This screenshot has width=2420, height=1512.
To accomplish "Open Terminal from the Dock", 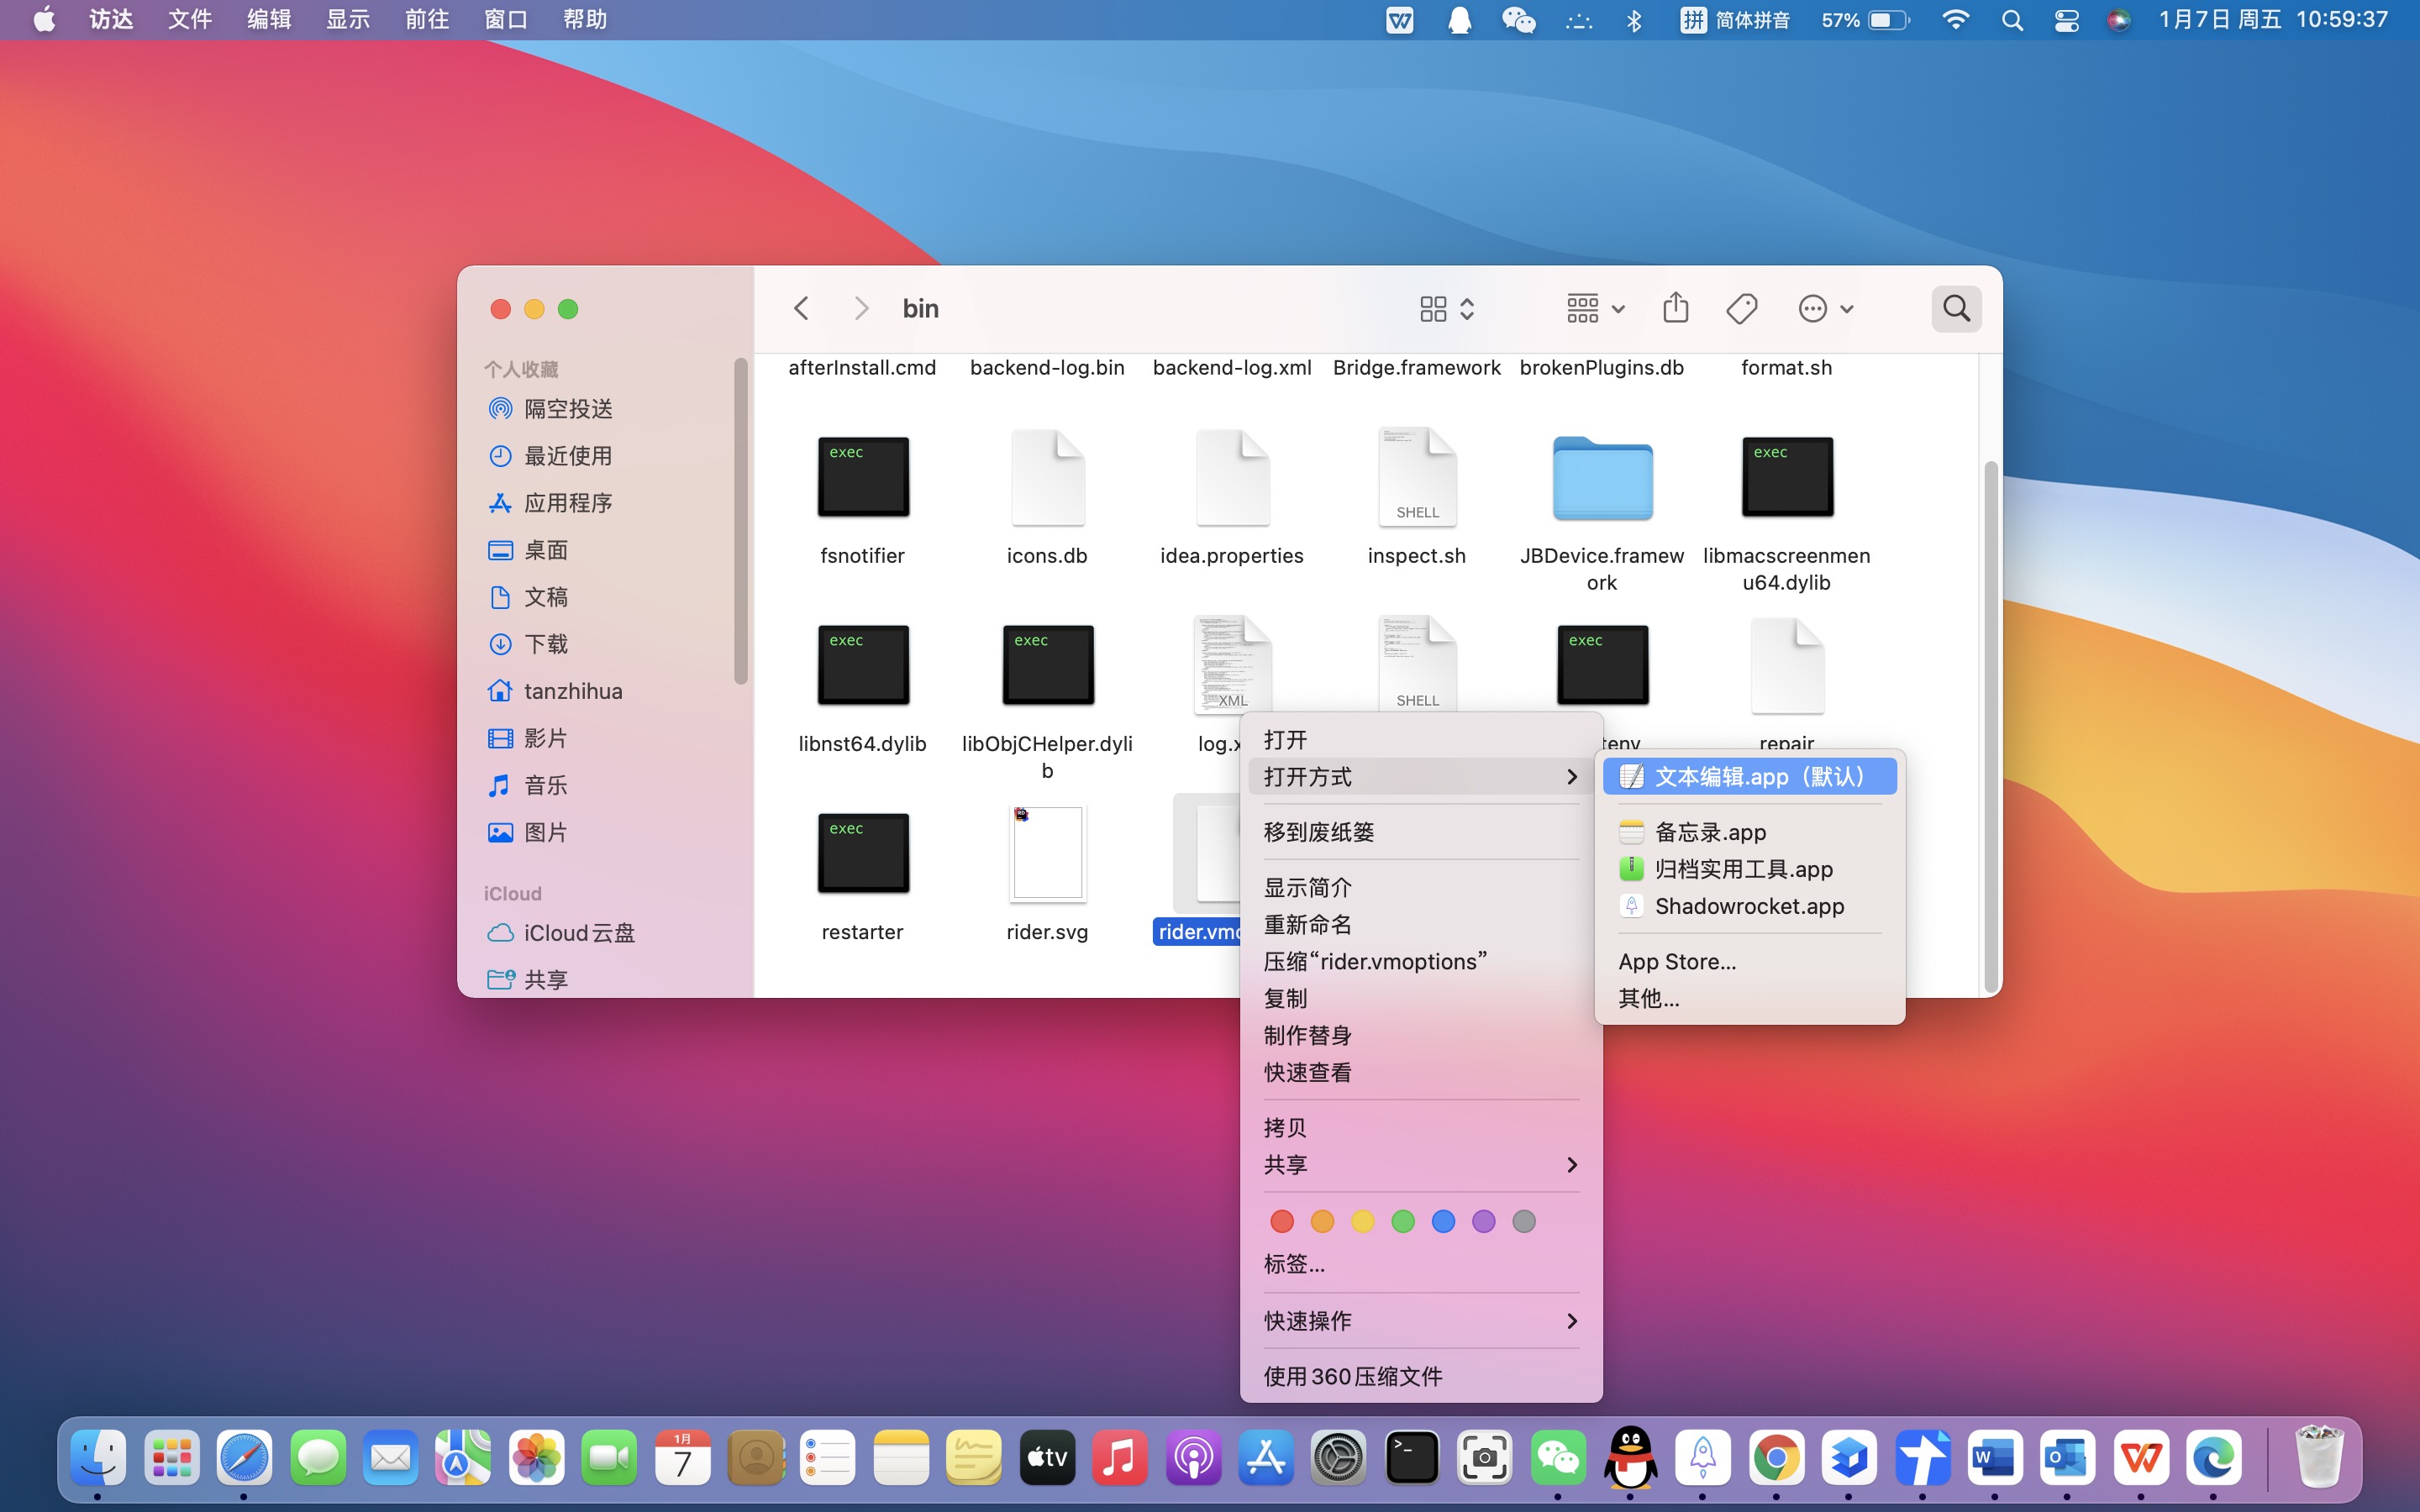I will coord(1411,1458).
